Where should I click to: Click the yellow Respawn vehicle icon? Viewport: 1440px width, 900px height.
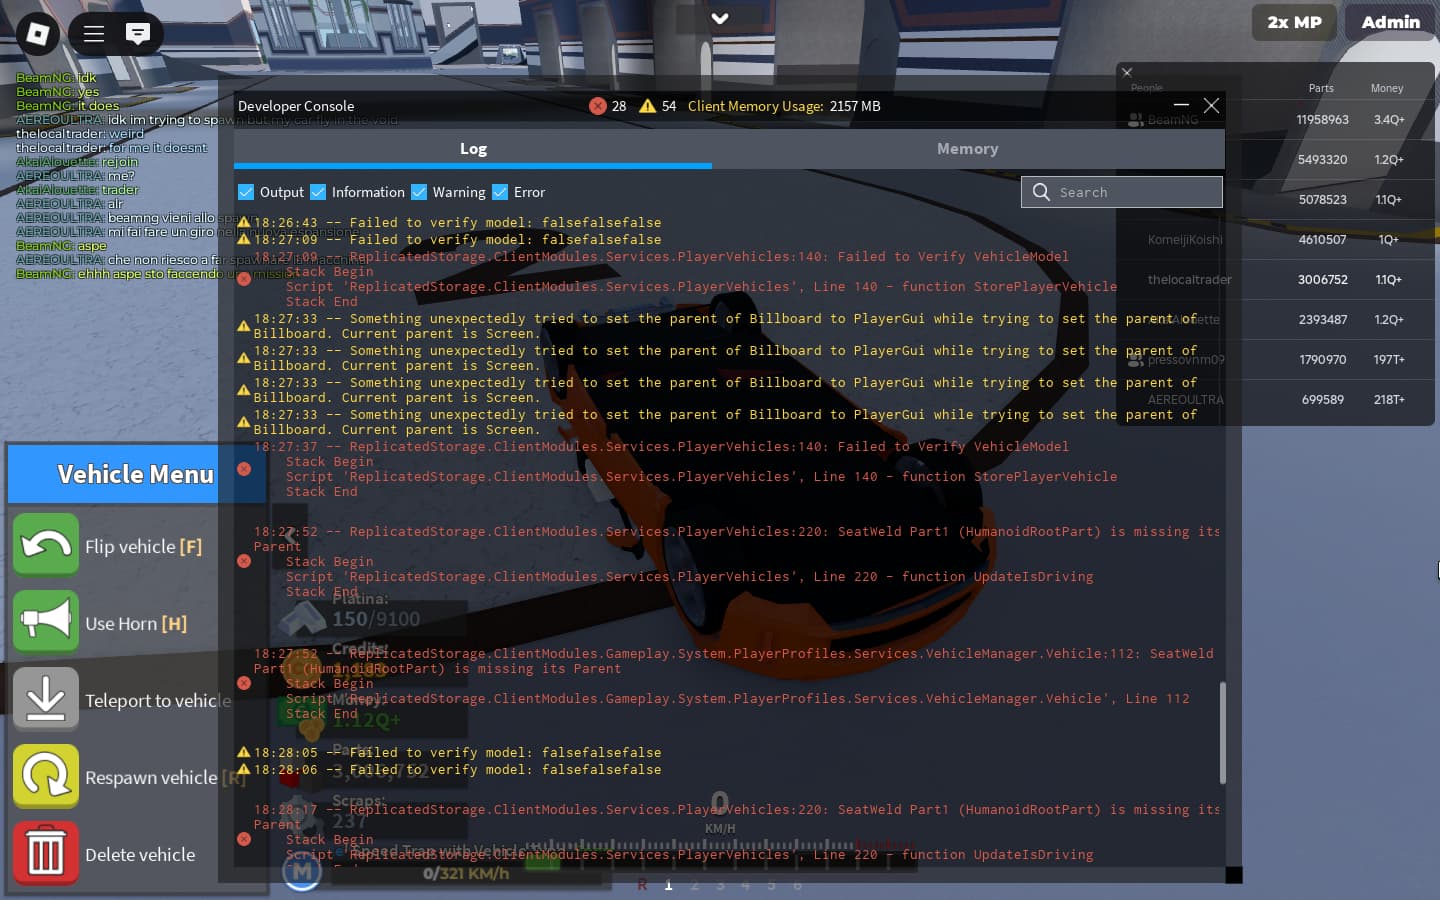click(46, 776)
